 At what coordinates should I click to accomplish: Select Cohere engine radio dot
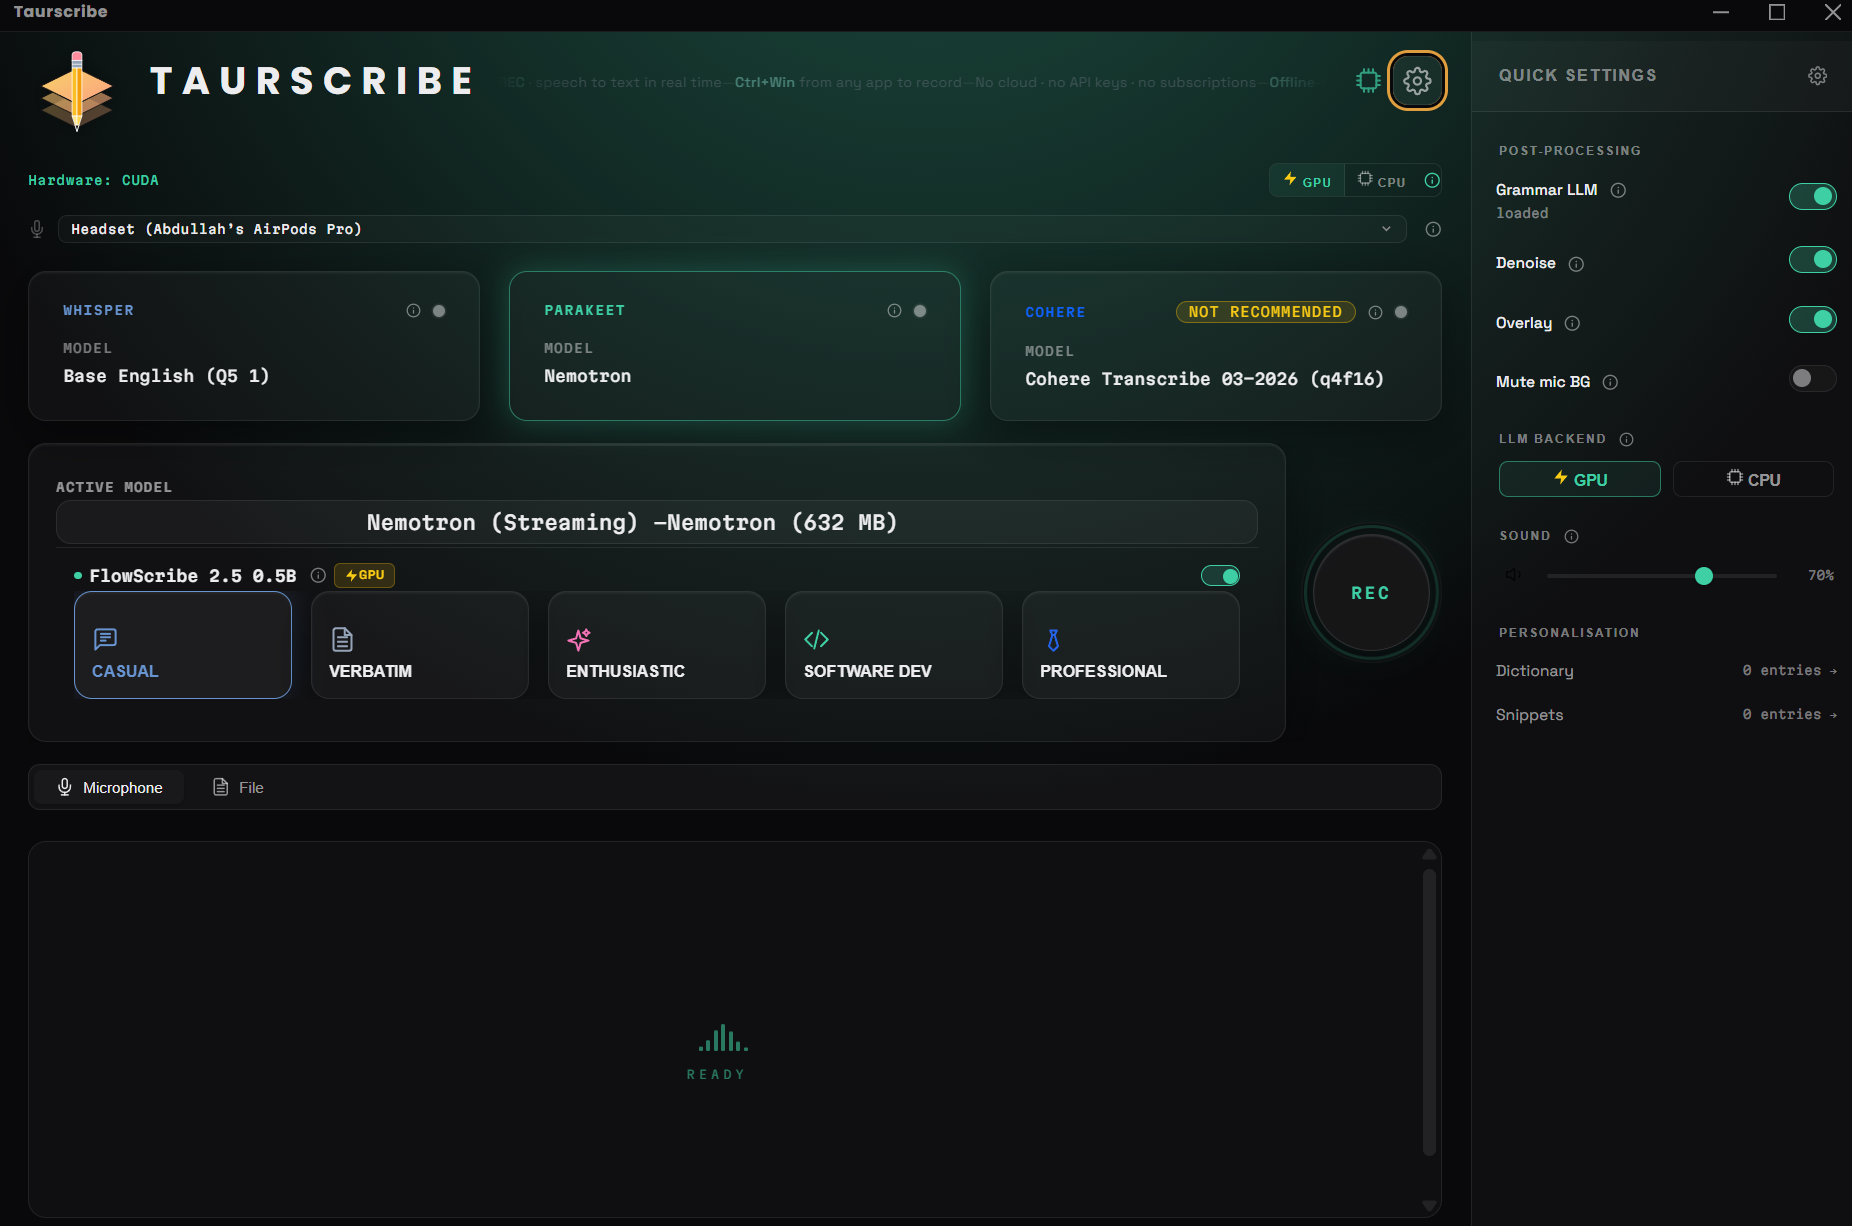[x=1401, y=312]
